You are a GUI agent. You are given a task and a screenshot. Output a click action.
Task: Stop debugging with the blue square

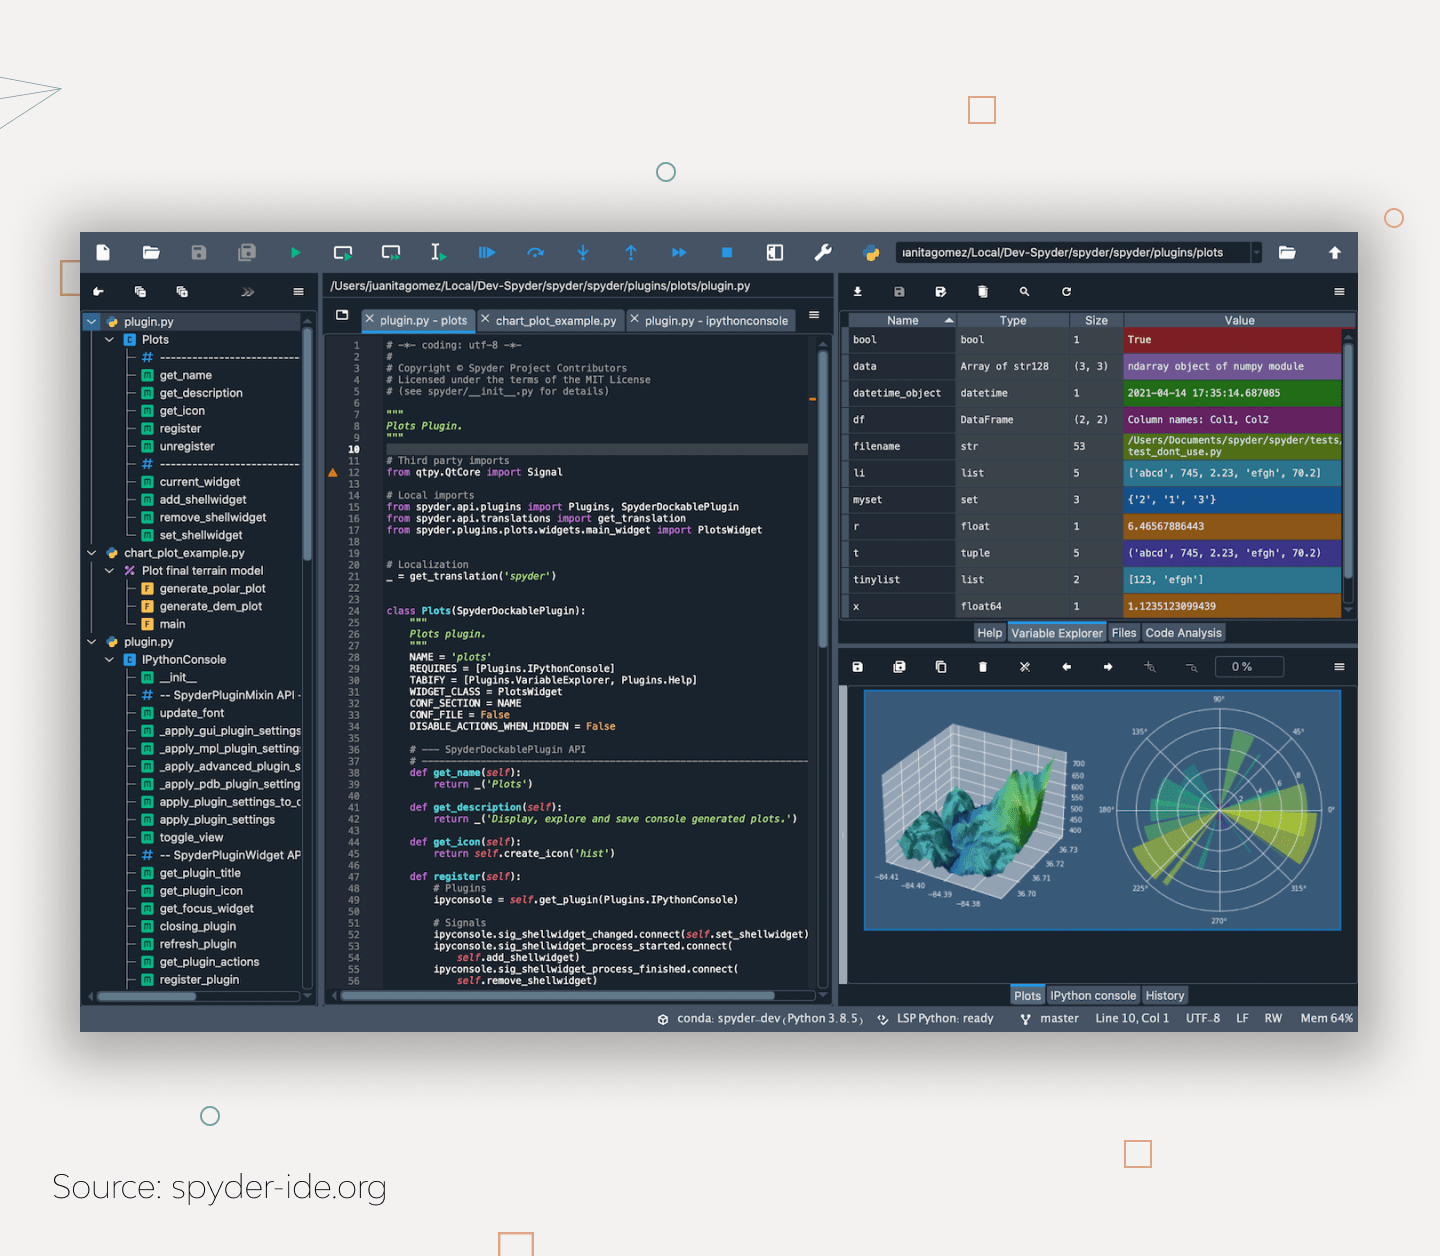[727, 253]
